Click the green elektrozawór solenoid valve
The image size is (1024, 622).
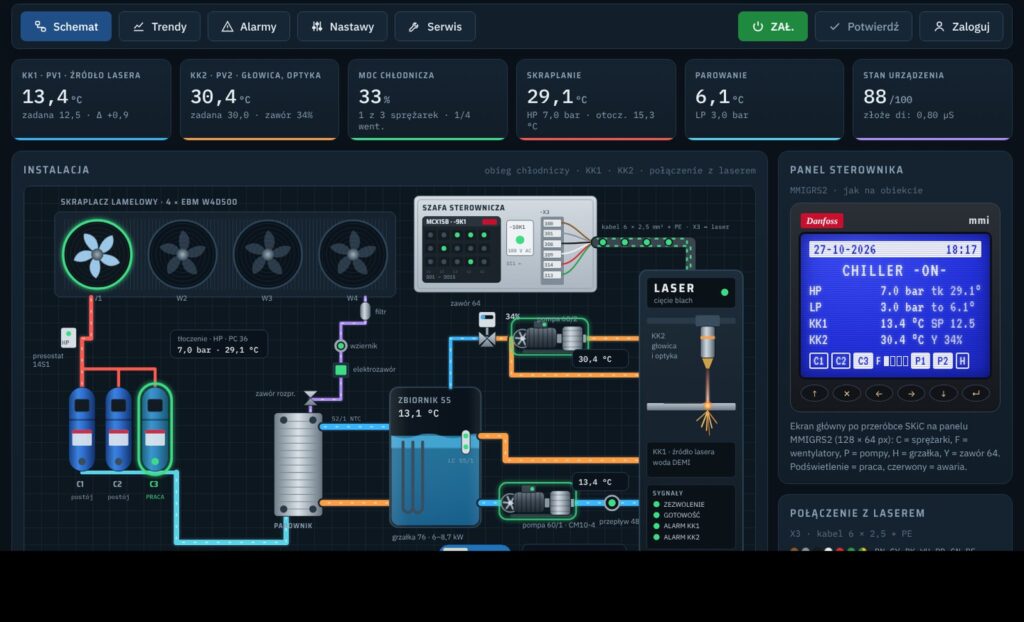pos(340,370)
